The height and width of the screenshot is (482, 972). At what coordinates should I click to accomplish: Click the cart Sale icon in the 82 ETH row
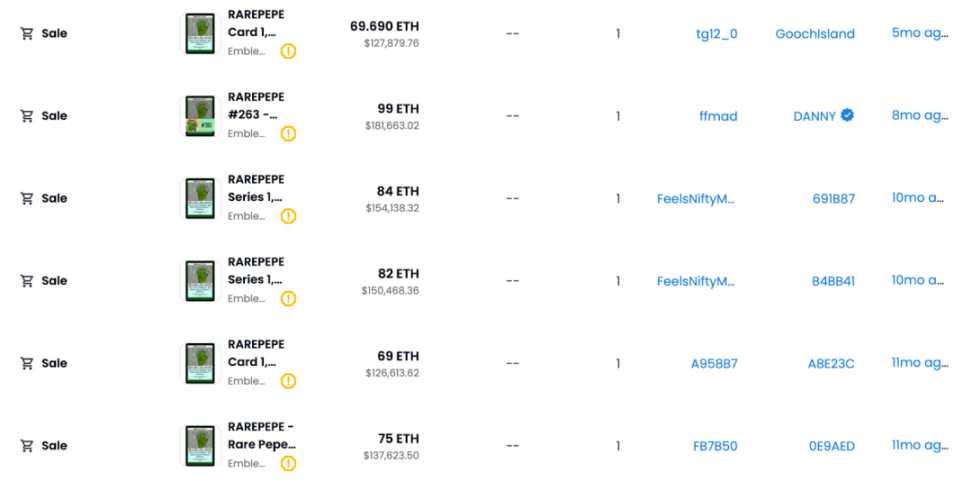click(27, 281)
